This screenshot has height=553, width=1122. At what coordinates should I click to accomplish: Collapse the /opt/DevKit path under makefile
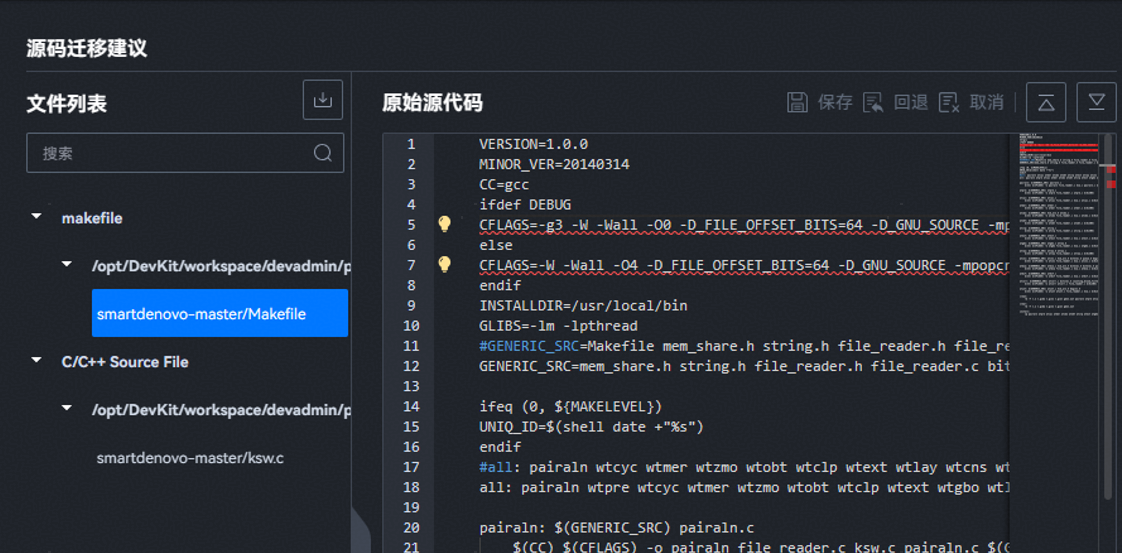click(67, 265)
